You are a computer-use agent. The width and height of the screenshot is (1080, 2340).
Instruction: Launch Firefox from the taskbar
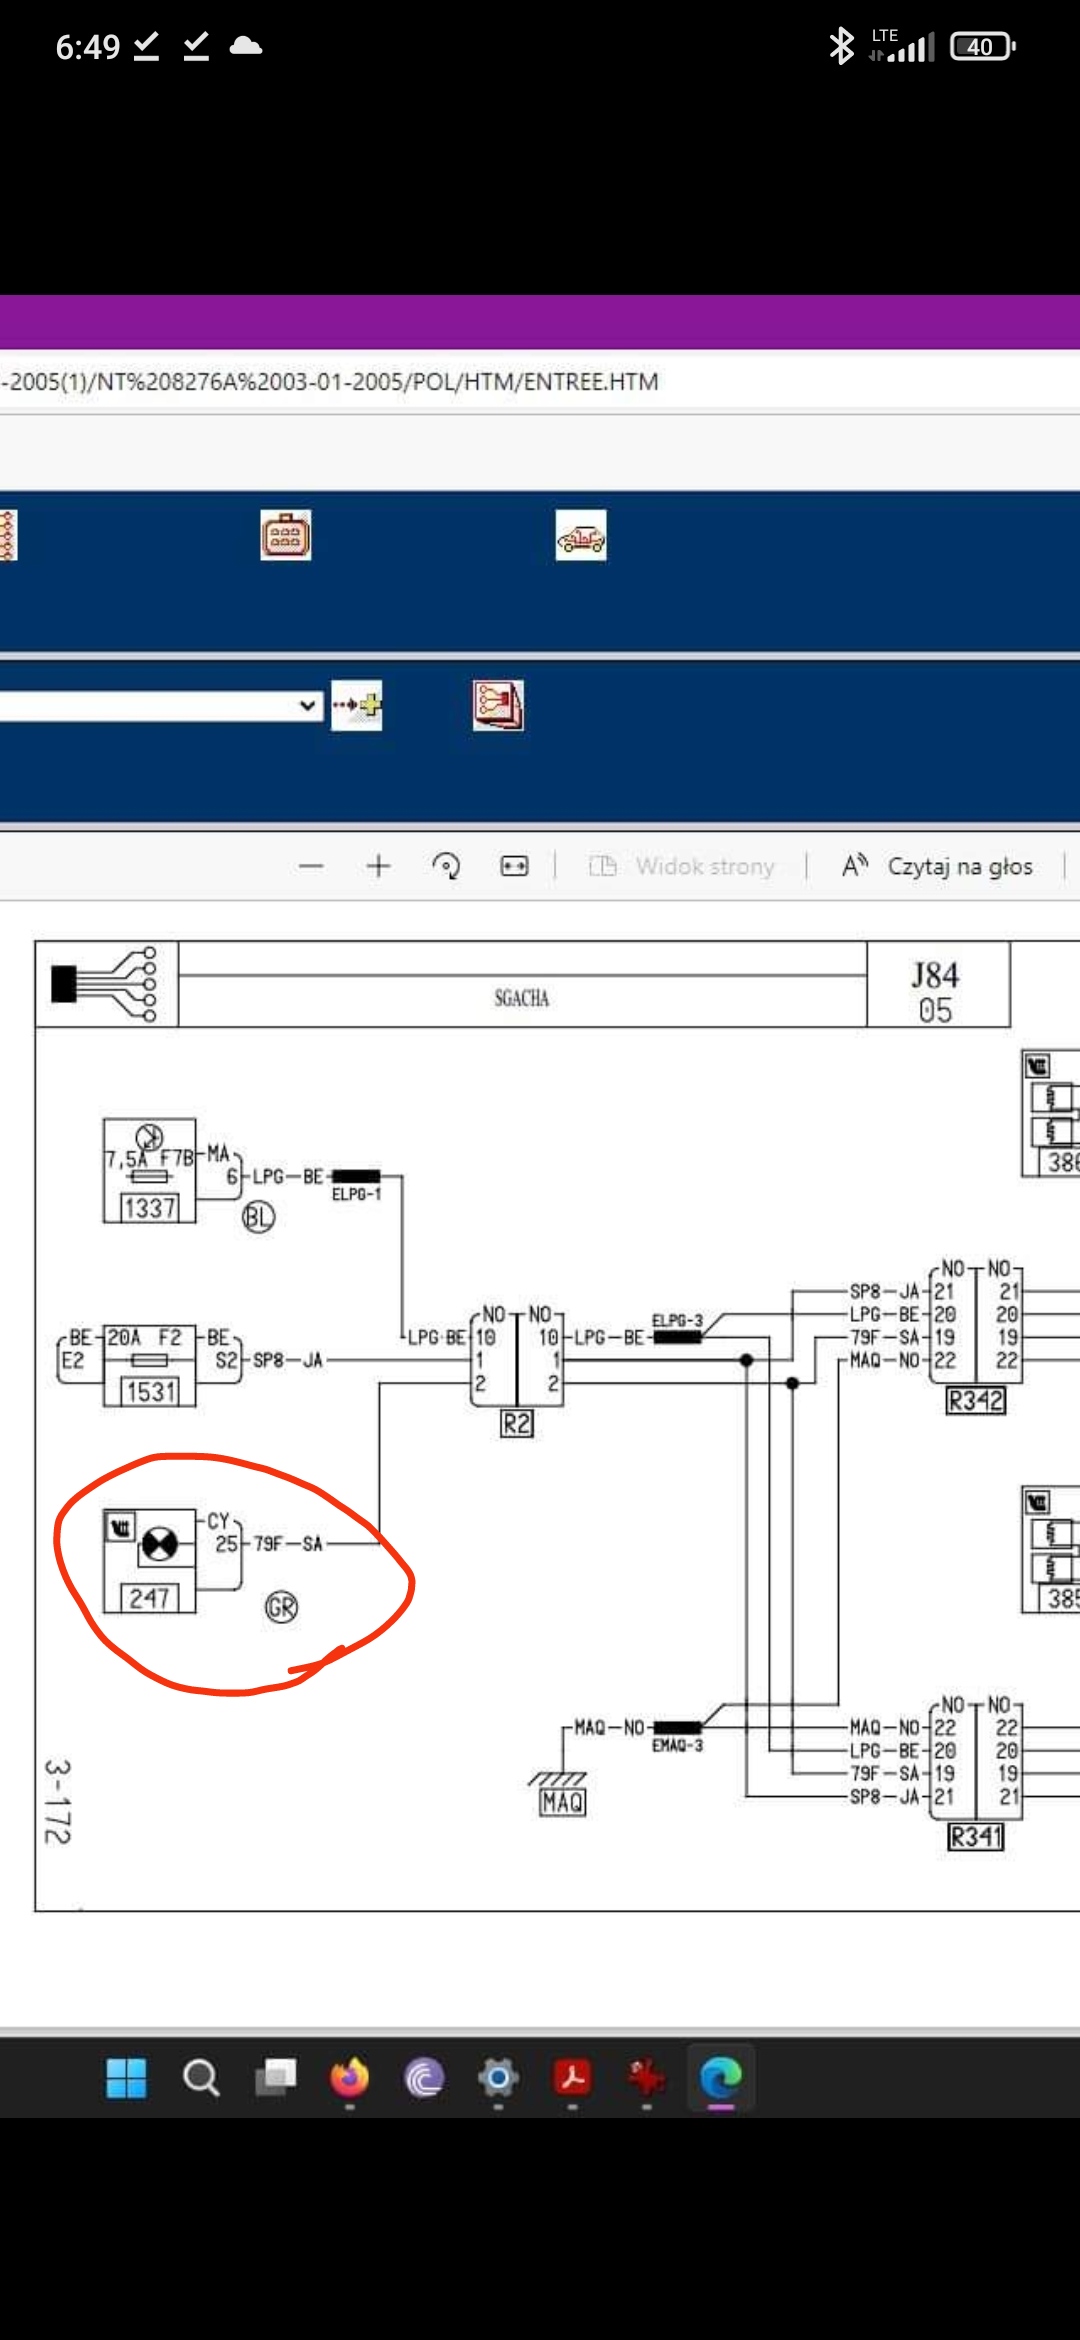350,2078
